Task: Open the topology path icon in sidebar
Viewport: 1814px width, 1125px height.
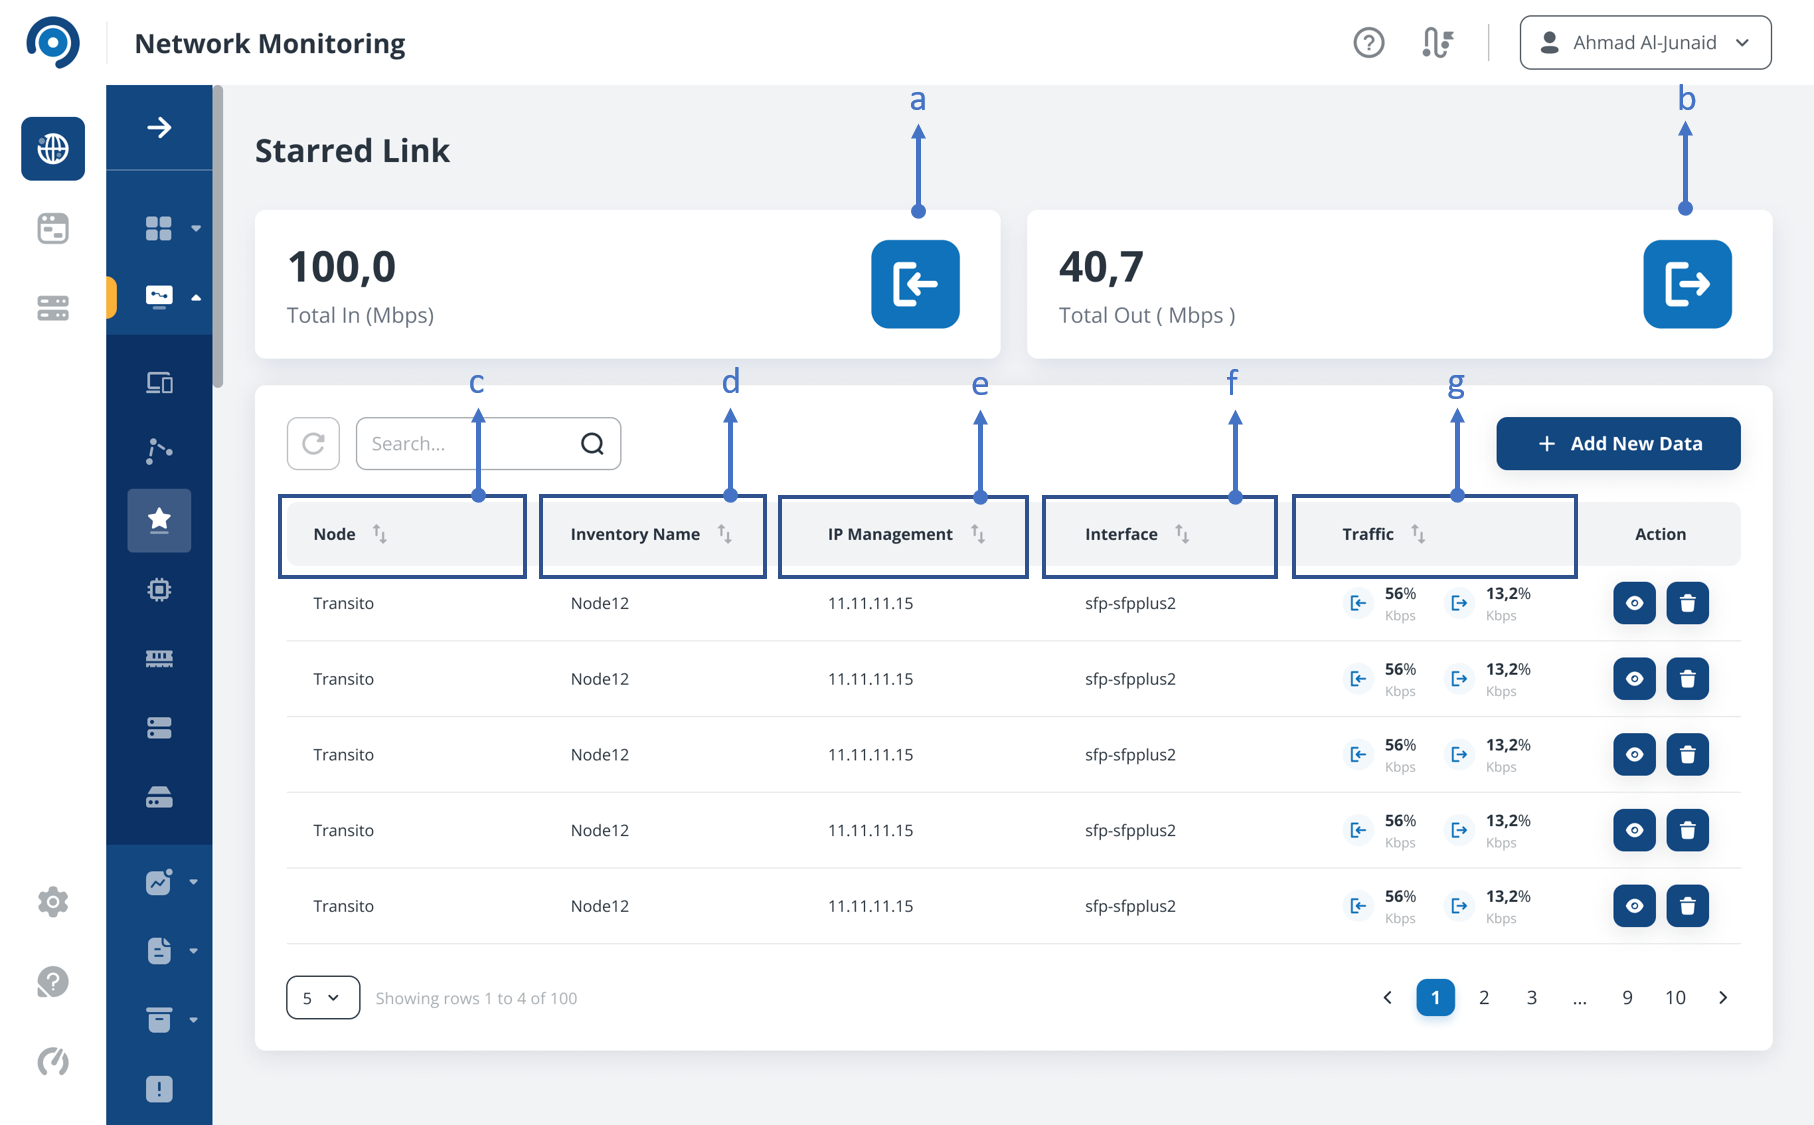Action: 159,451
